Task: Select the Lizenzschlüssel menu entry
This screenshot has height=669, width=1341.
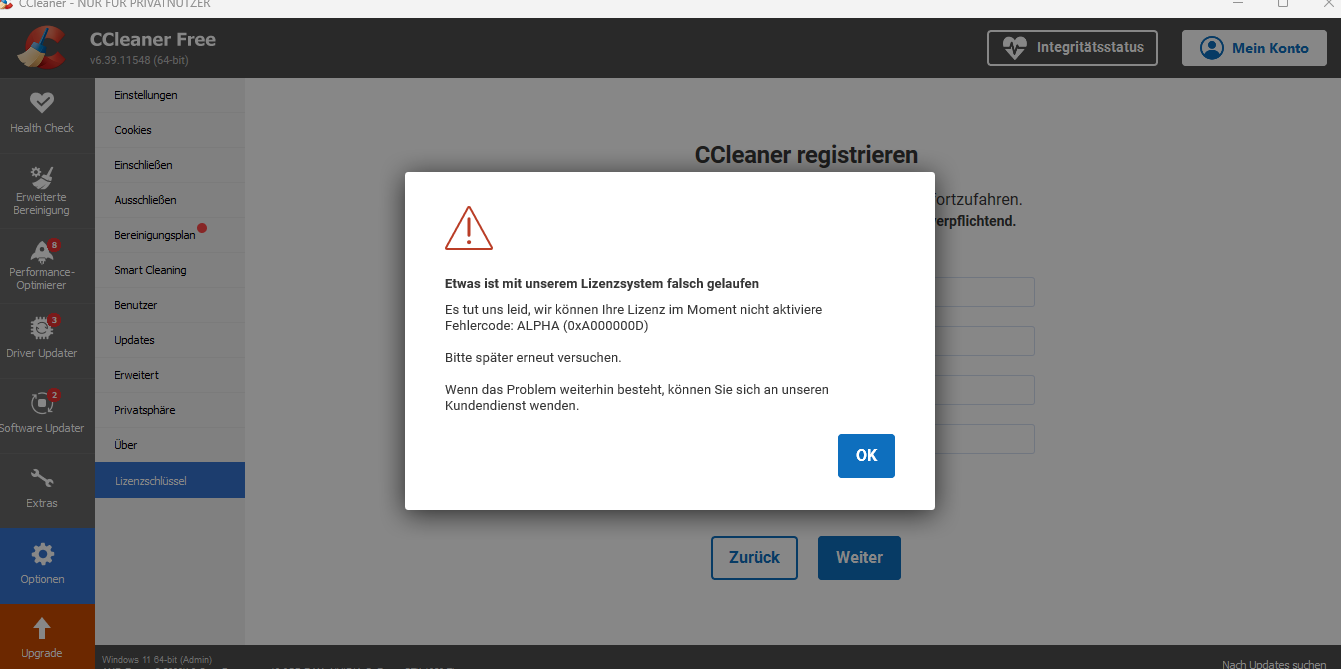Action: pos(151,481)
